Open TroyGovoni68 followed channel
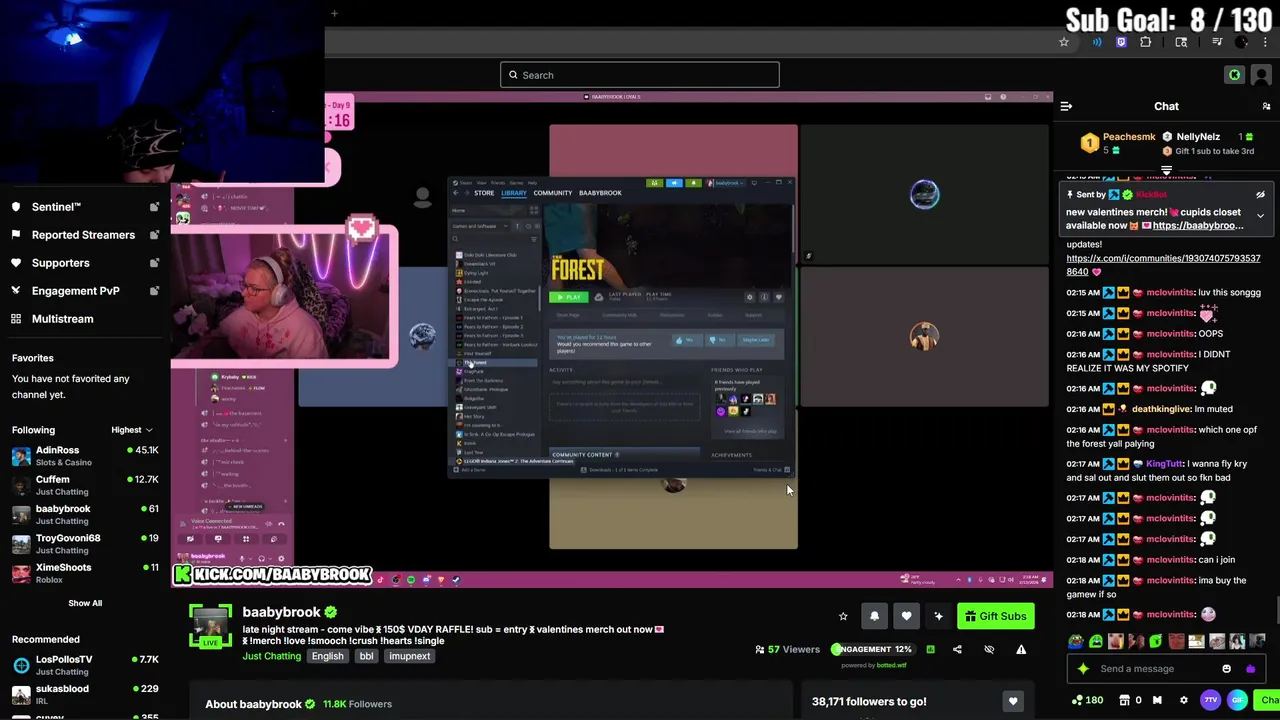The image size is (1280, 720). pos(84,544)
